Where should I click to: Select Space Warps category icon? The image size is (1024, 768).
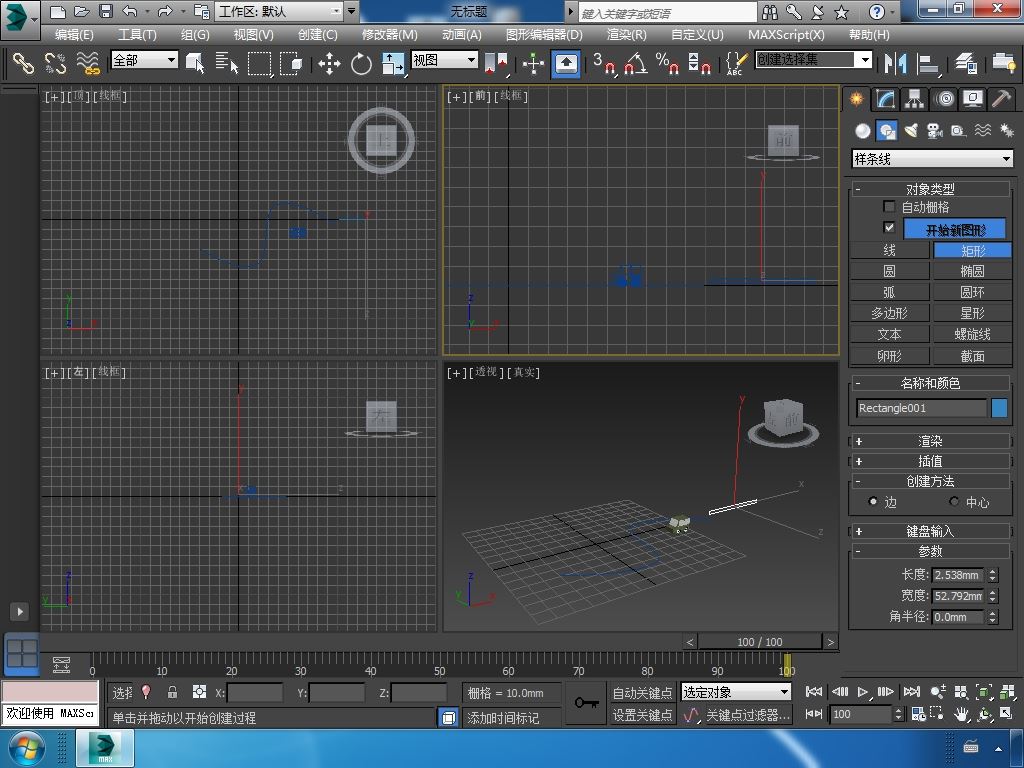click(983, 131)
